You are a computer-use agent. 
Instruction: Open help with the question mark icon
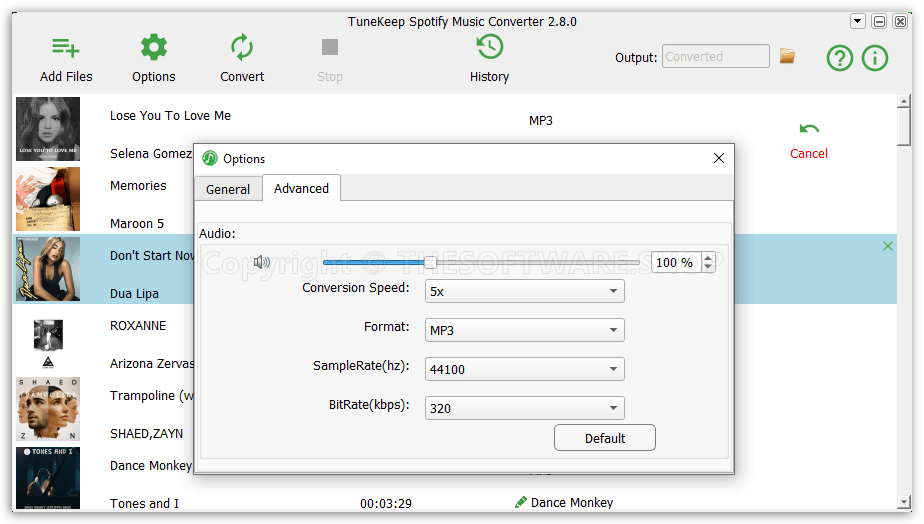click(x=840, y=58)
